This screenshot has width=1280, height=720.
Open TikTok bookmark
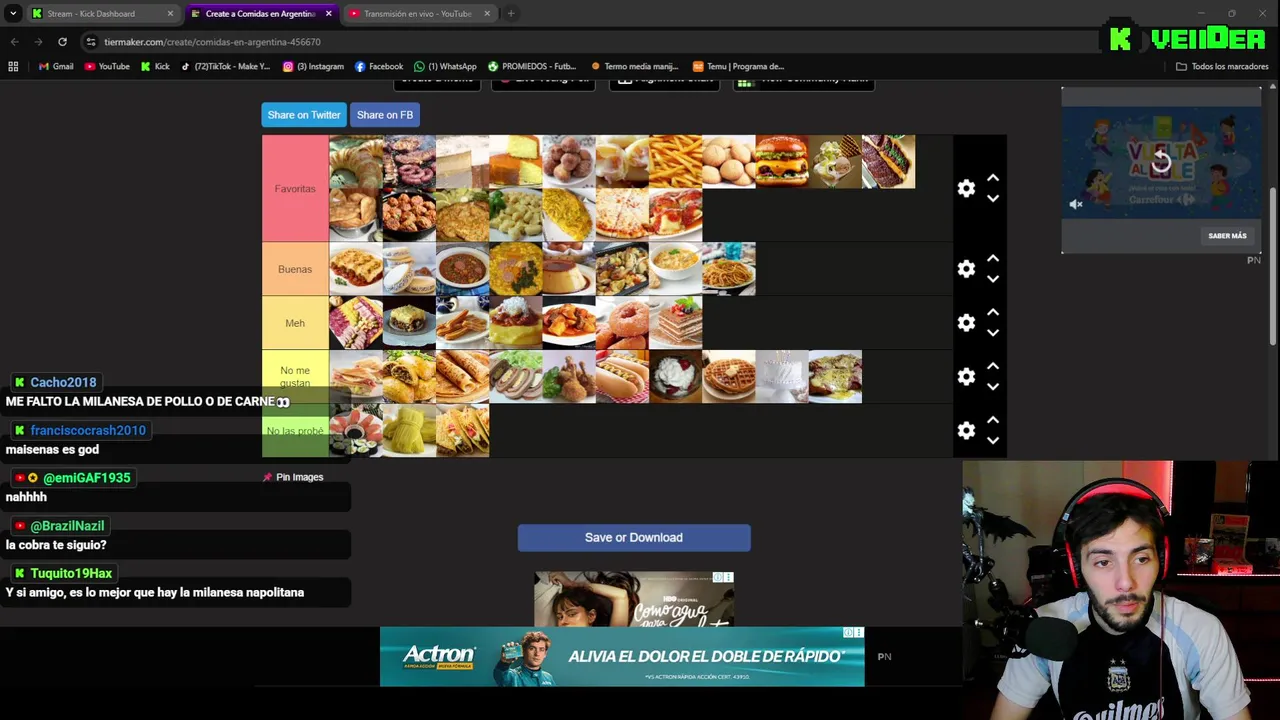(x=226, y=67)
